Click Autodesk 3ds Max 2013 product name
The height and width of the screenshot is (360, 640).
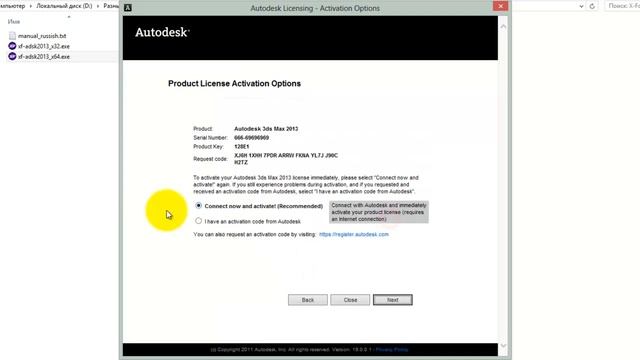pyautogui.click(x=266, y=129)
